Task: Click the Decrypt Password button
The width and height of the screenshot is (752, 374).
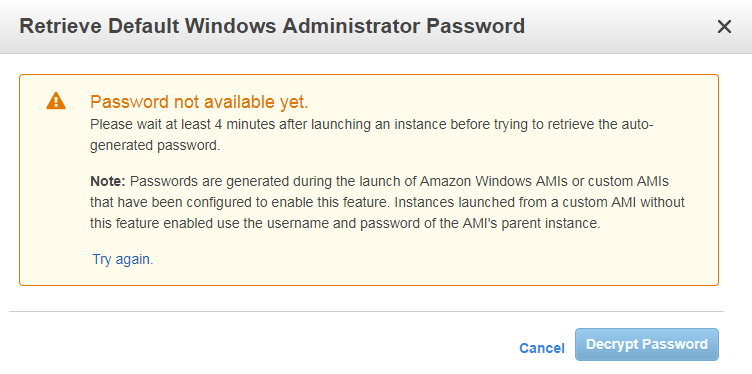Action: [646, 344]
